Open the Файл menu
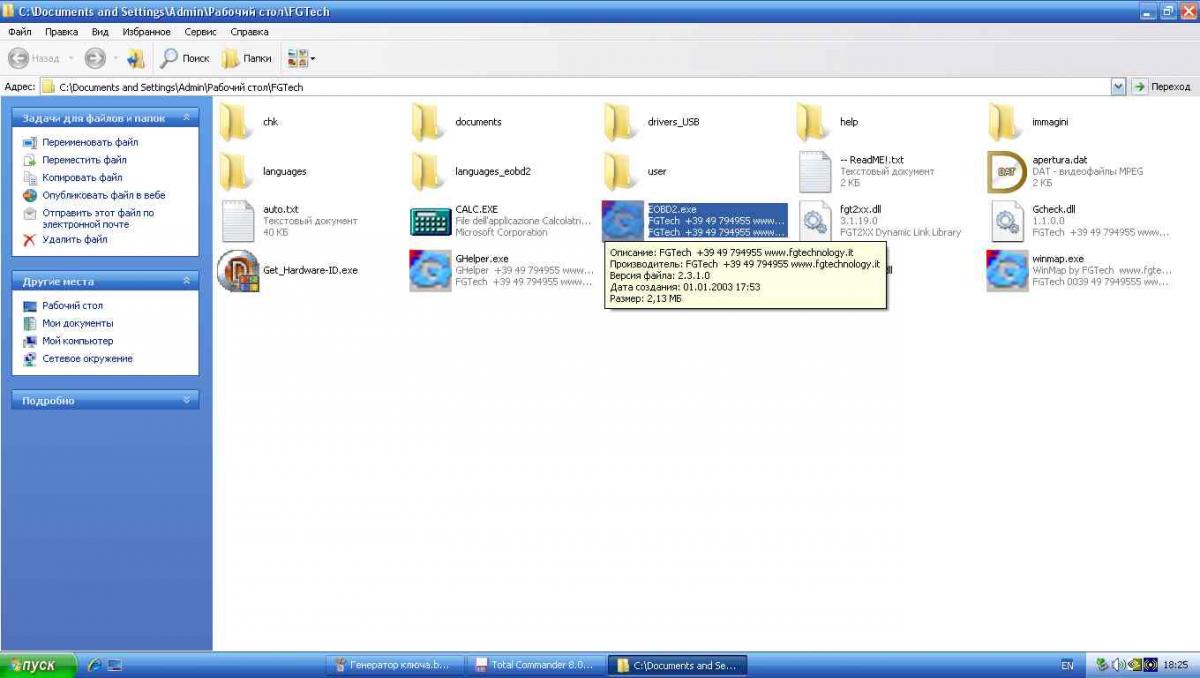Image resolution: width=1200 pixels, height=678 pixels. pos(19,32)
